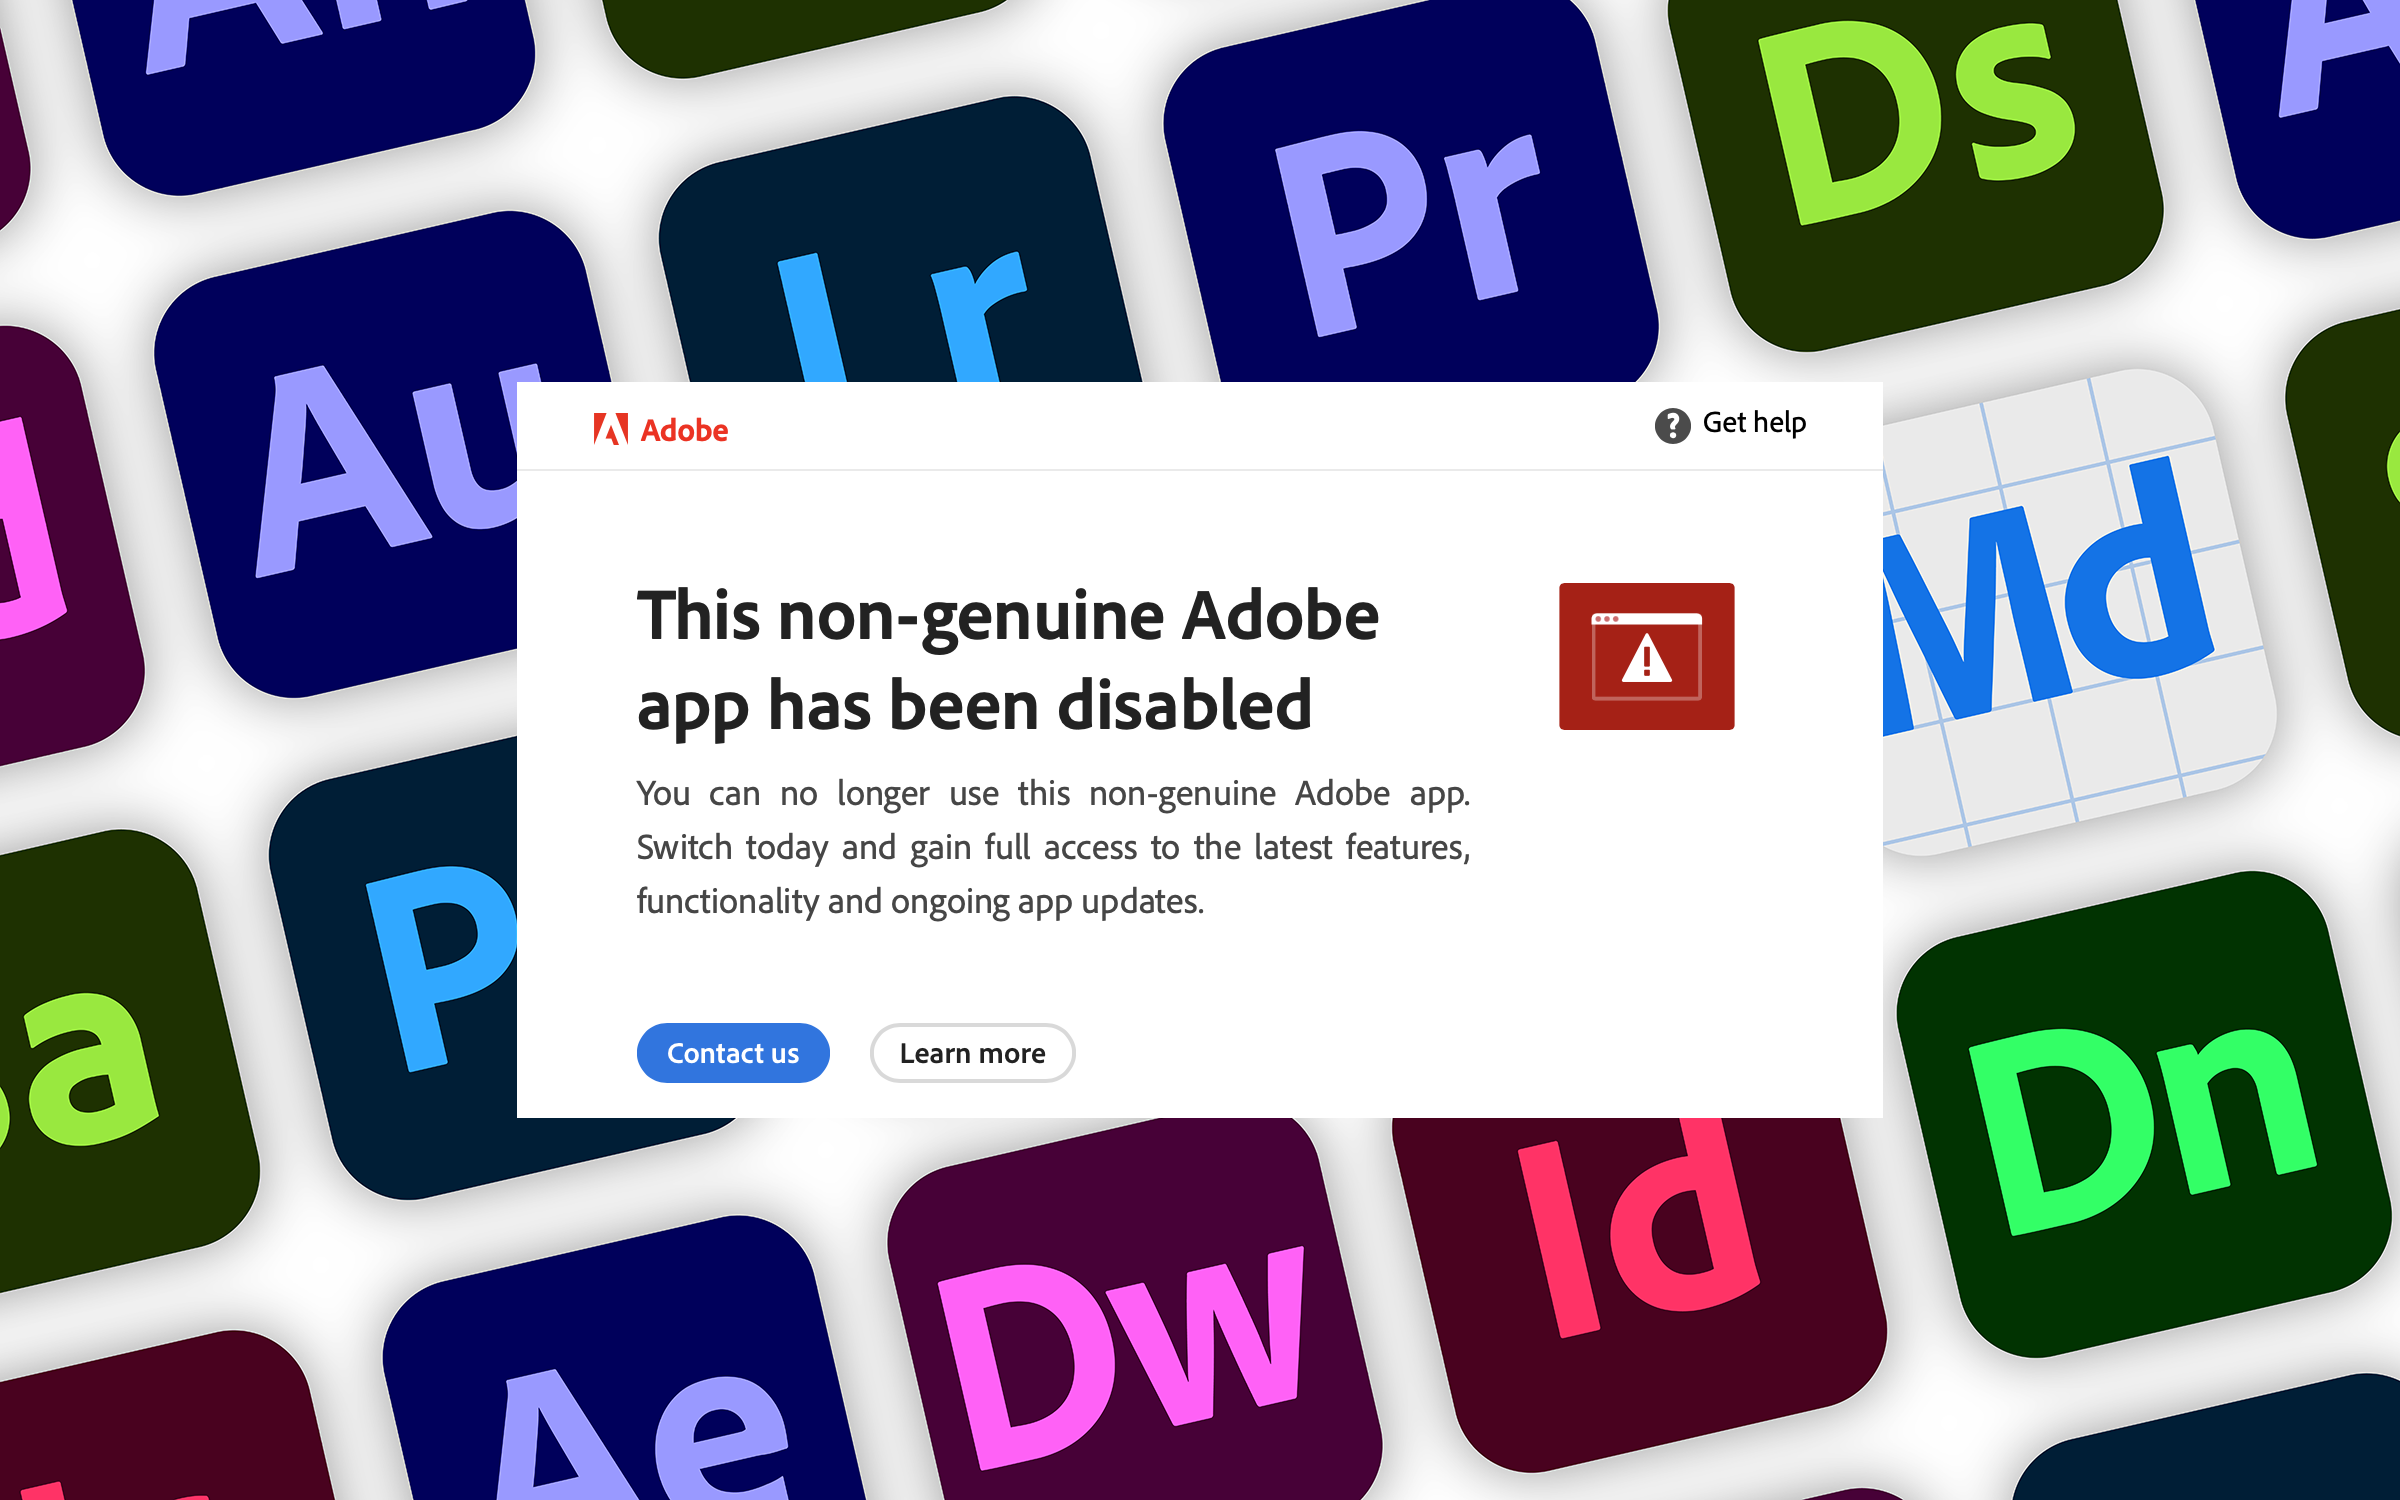The width and height of the screenshot is (2400, 1500).
Task: Open the Get help link
Action: 1753,424
